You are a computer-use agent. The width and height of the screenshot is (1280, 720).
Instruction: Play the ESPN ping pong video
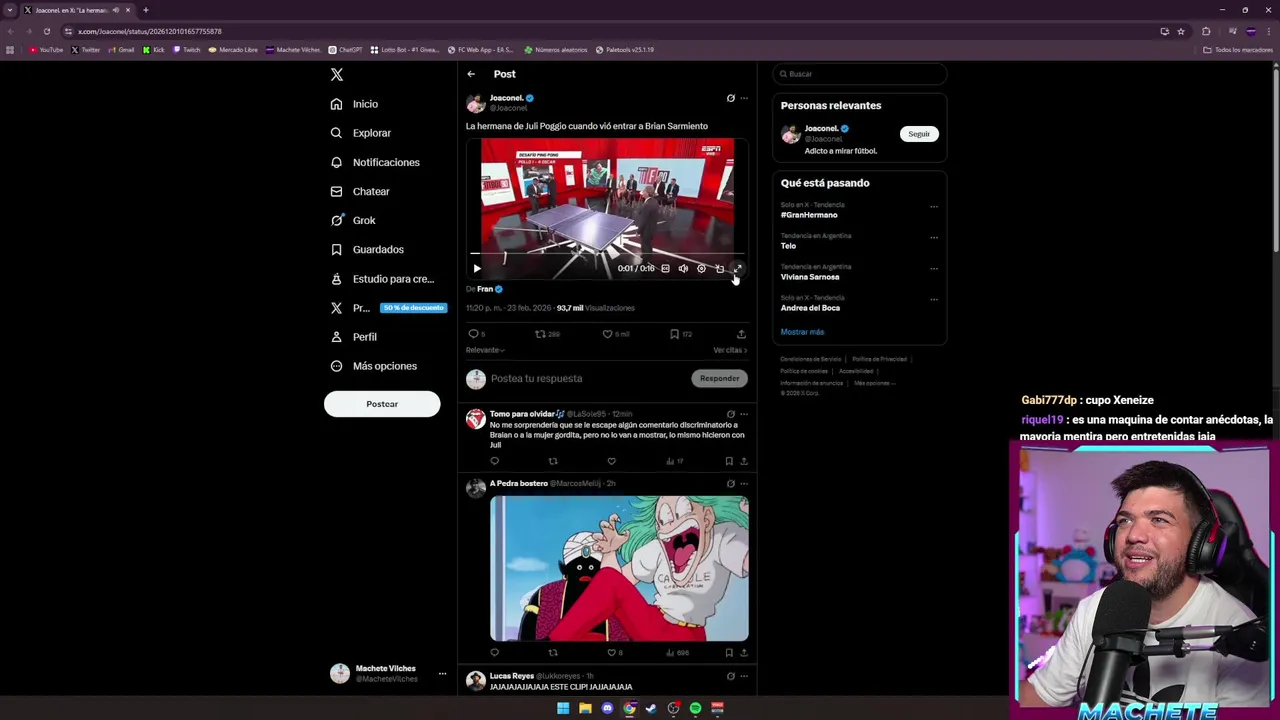tap(477, 268)
